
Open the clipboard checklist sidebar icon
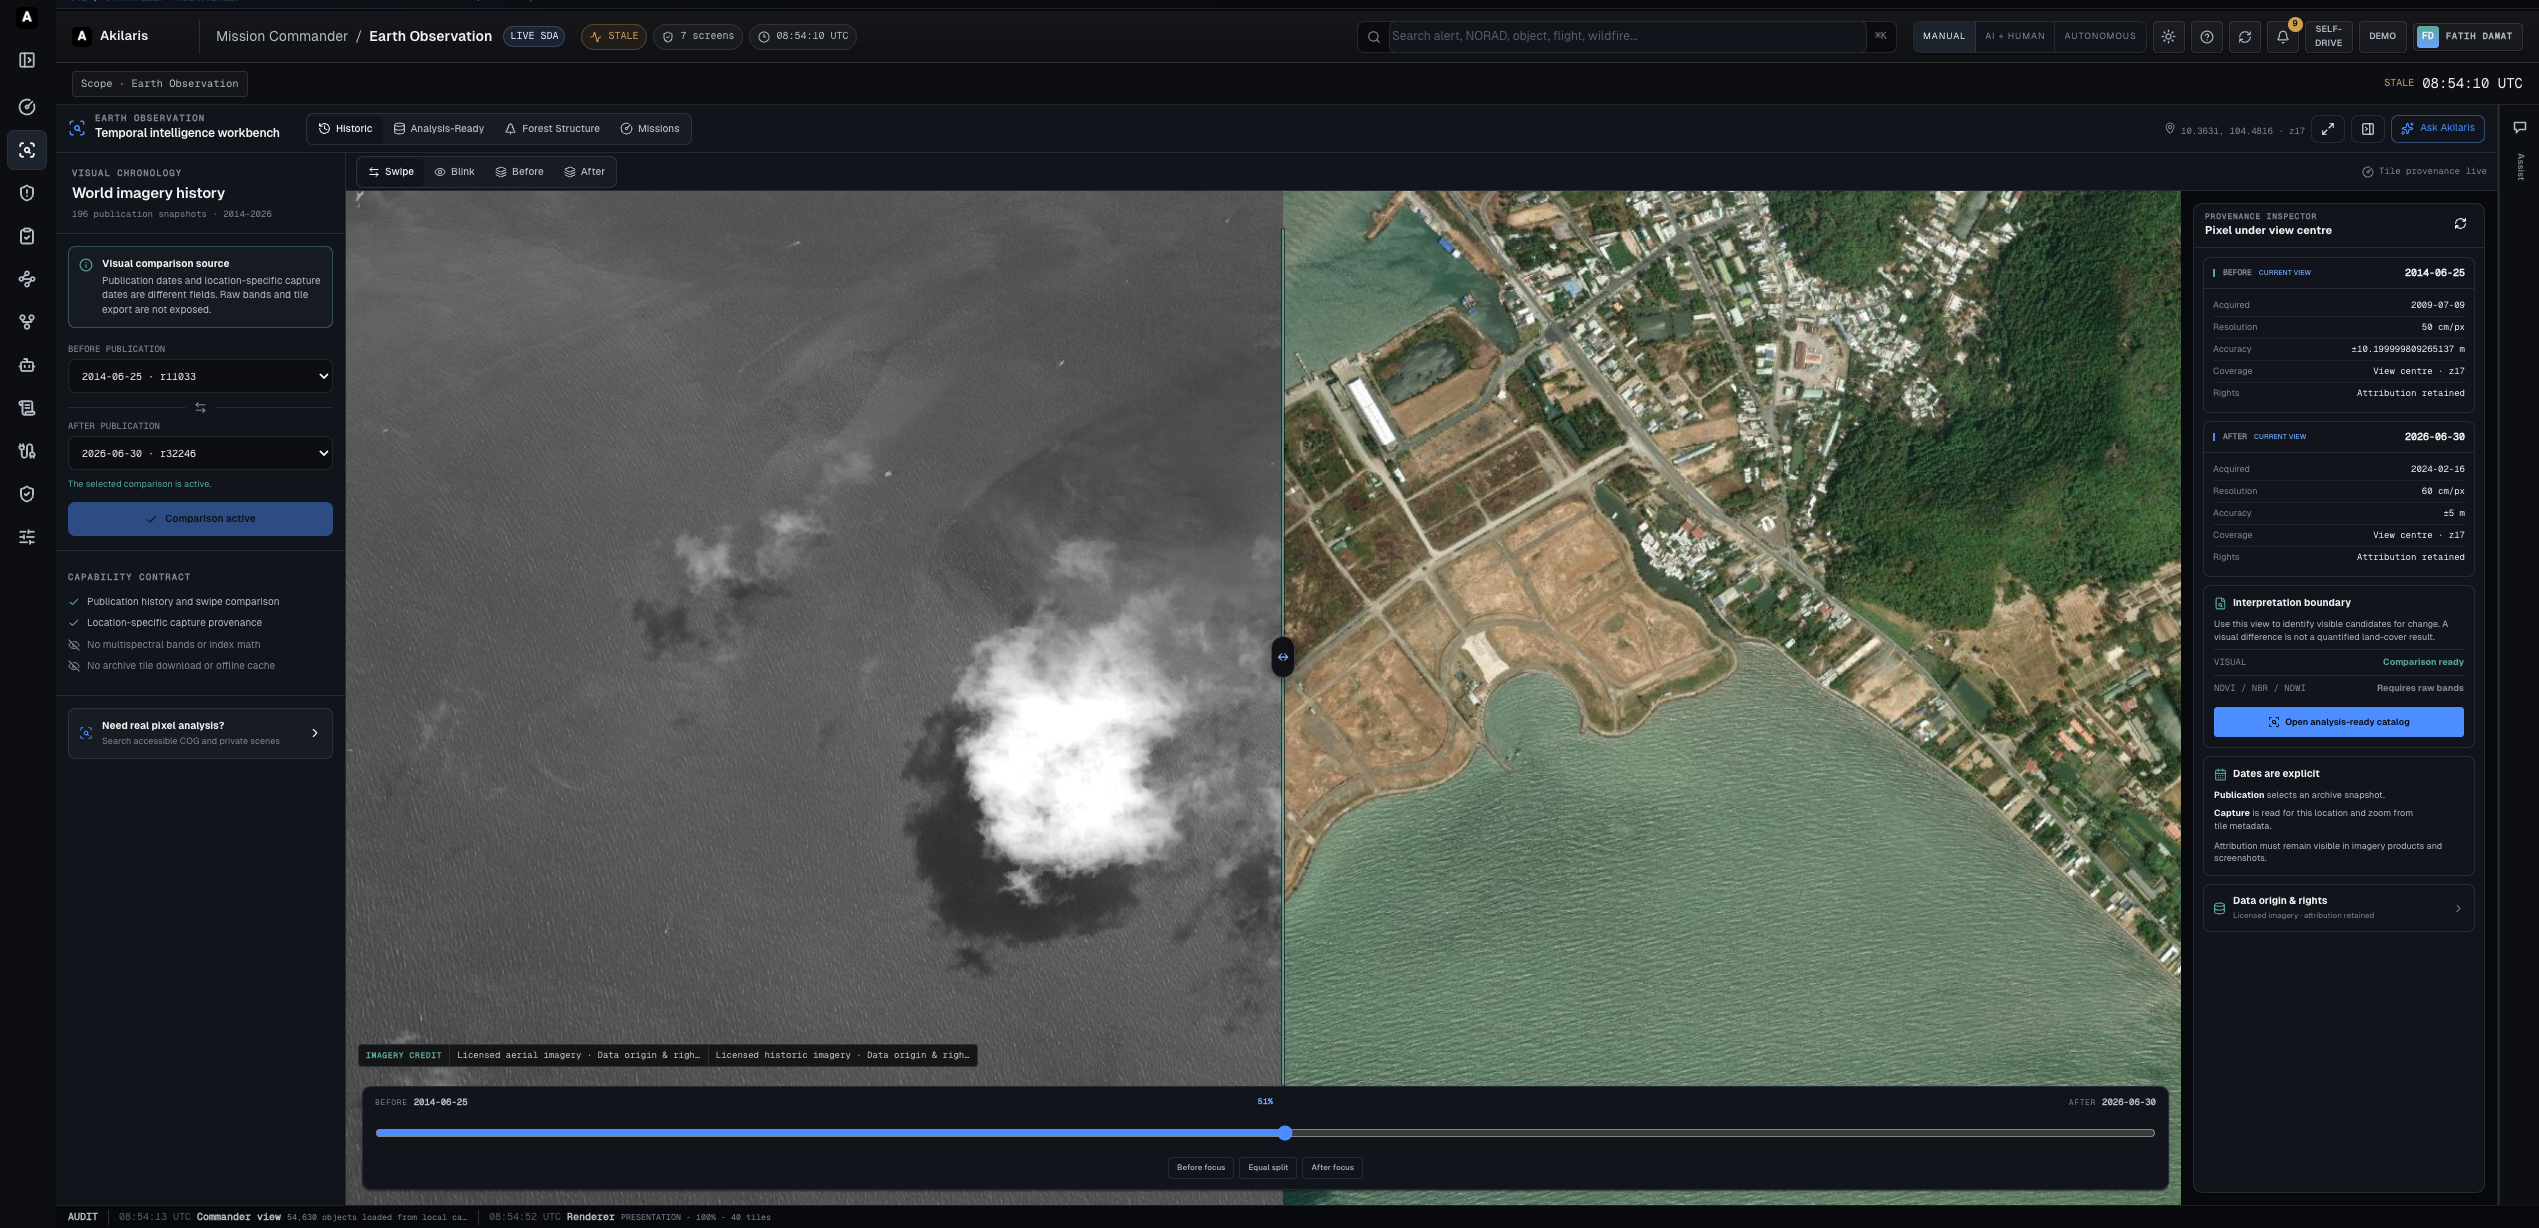click(x=27, y=236)
